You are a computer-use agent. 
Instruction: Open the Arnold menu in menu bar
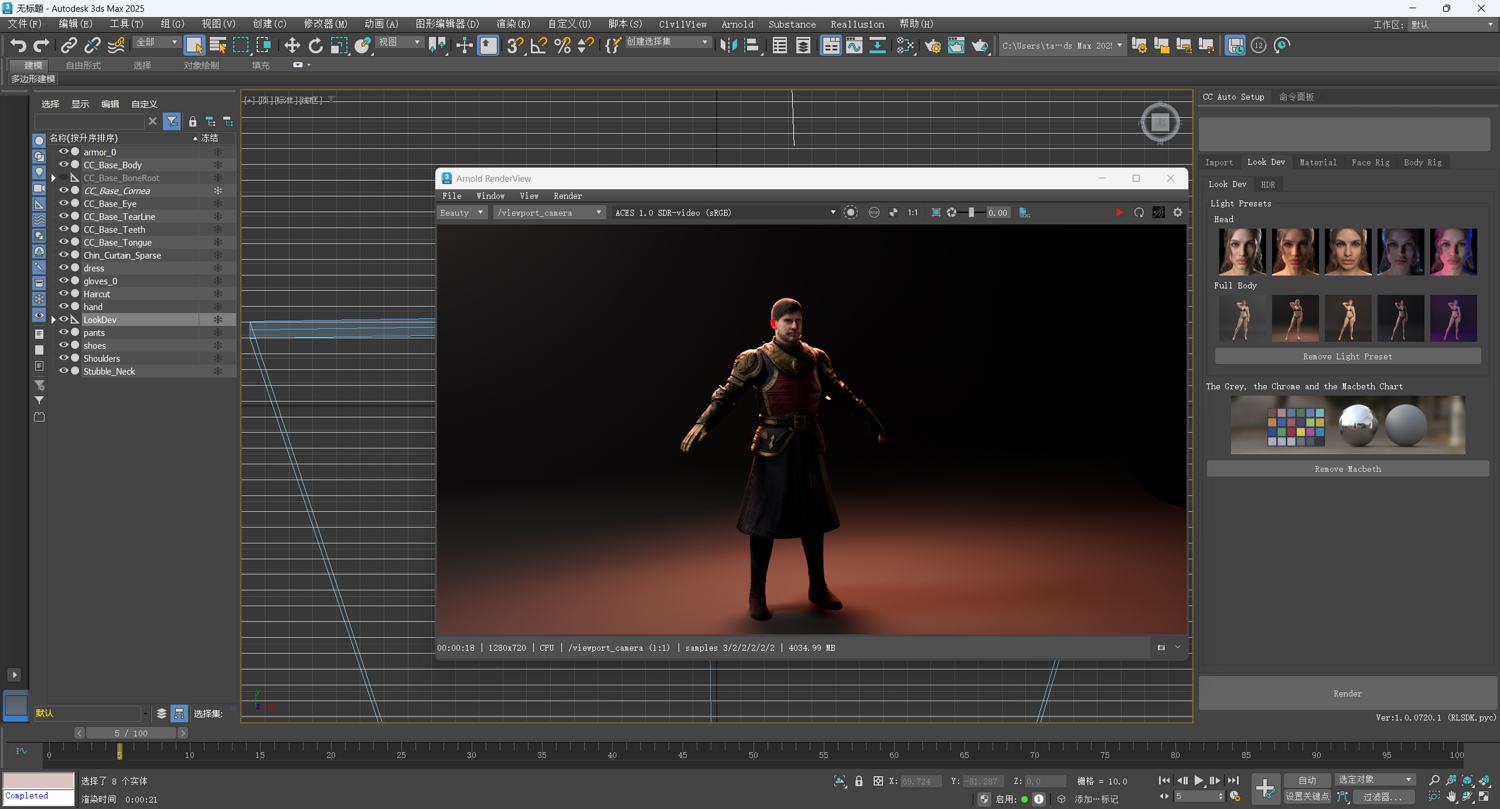coord(737,24)
